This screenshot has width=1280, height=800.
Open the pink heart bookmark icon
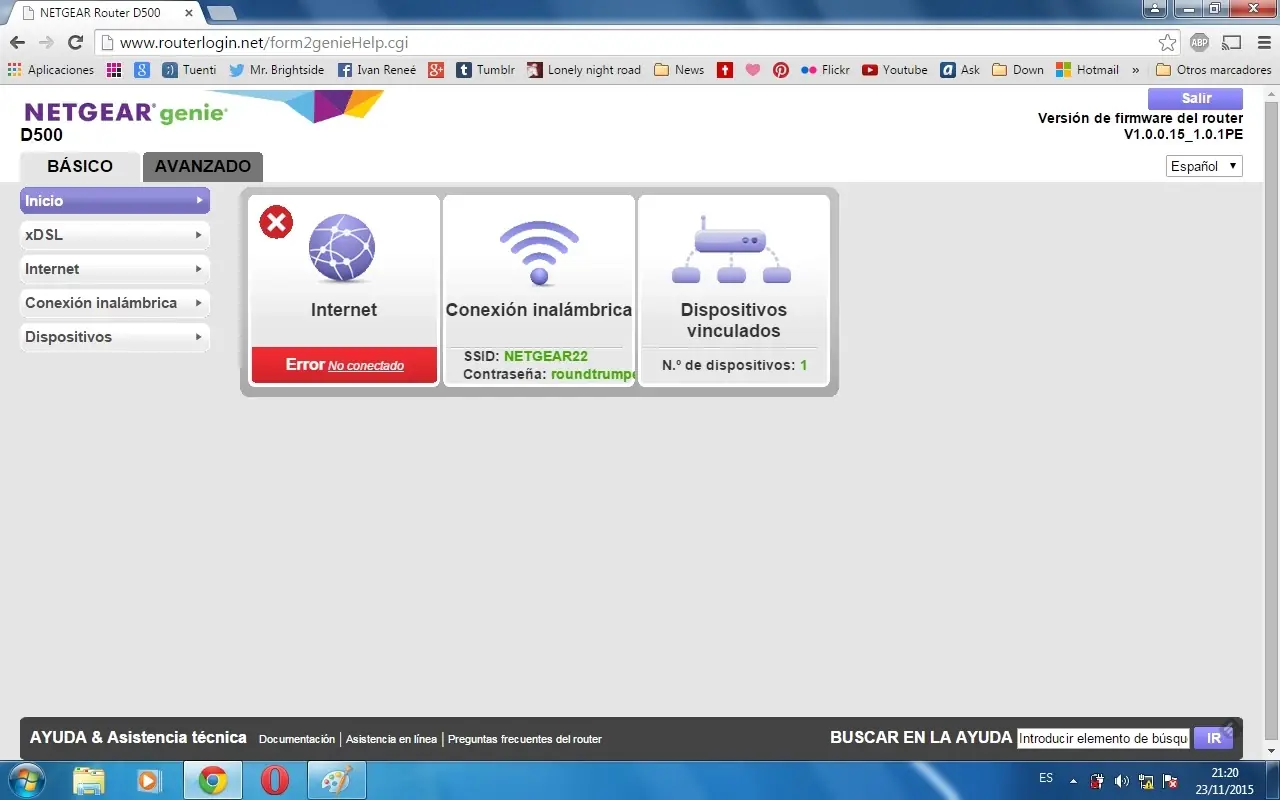coord(753,70)
